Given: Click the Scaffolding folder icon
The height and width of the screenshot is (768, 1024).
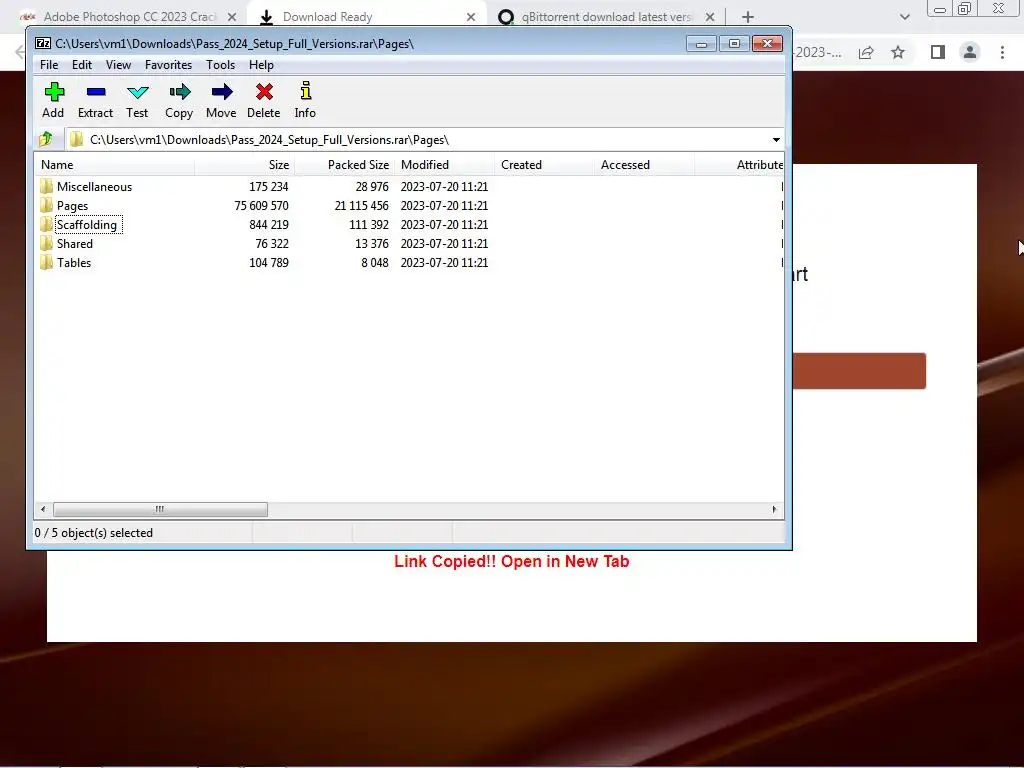Looking at the screenshot, I should [x=46, y=224].
